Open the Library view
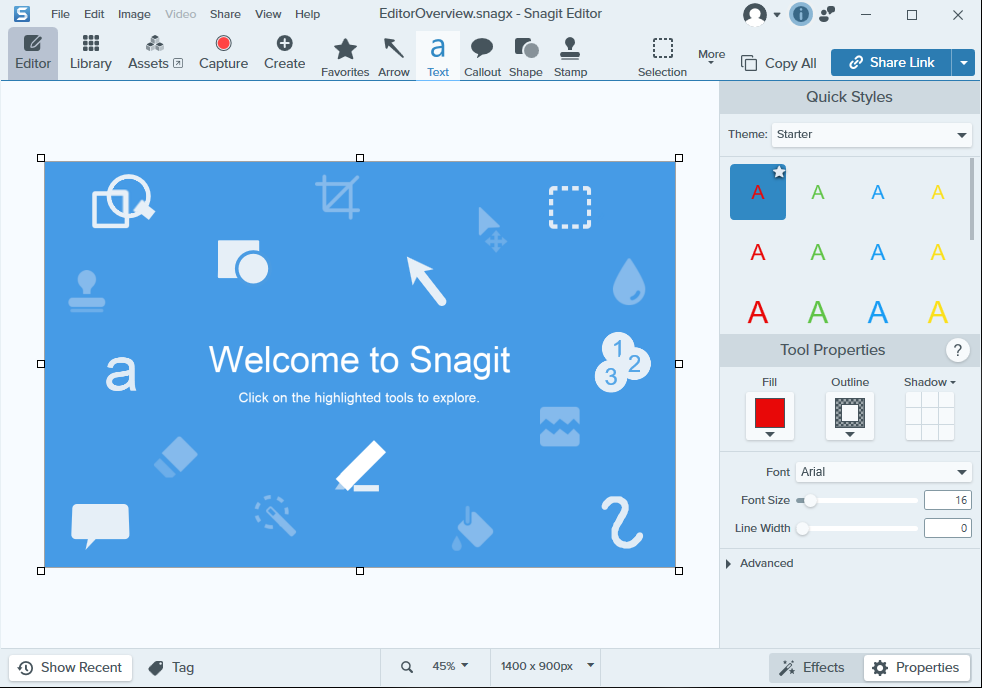Viewport: 982px width, 688px height. [x=91, y=53]
